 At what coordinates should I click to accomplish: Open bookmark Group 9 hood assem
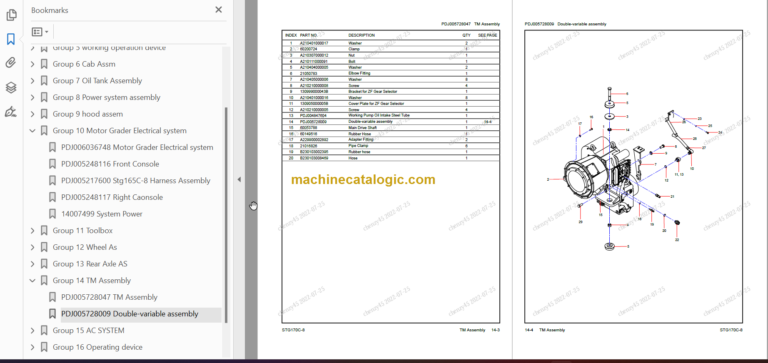[88, 114]
